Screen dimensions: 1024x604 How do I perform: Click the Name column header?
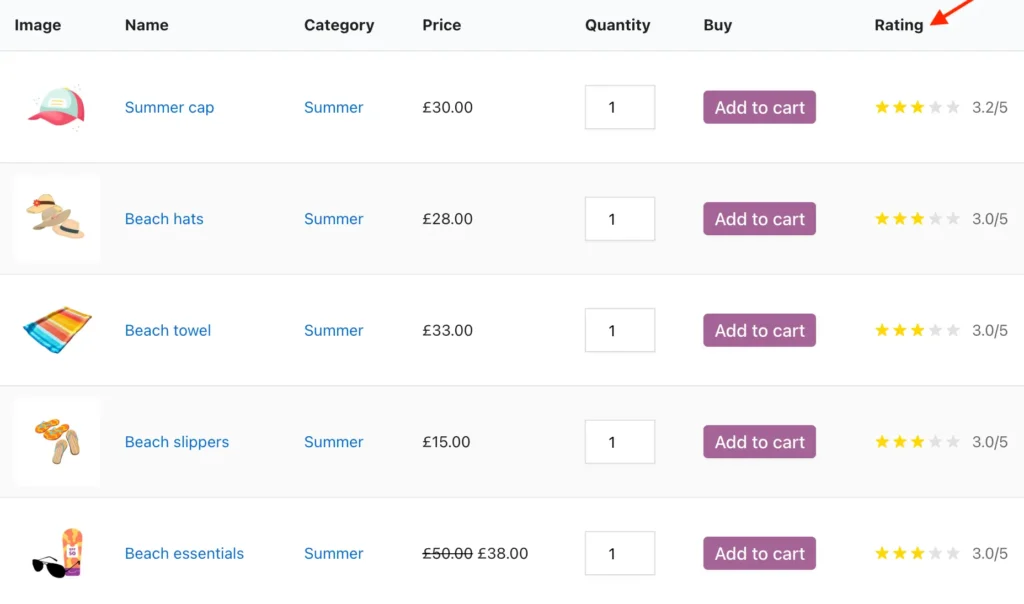click(x=146, y=25)
